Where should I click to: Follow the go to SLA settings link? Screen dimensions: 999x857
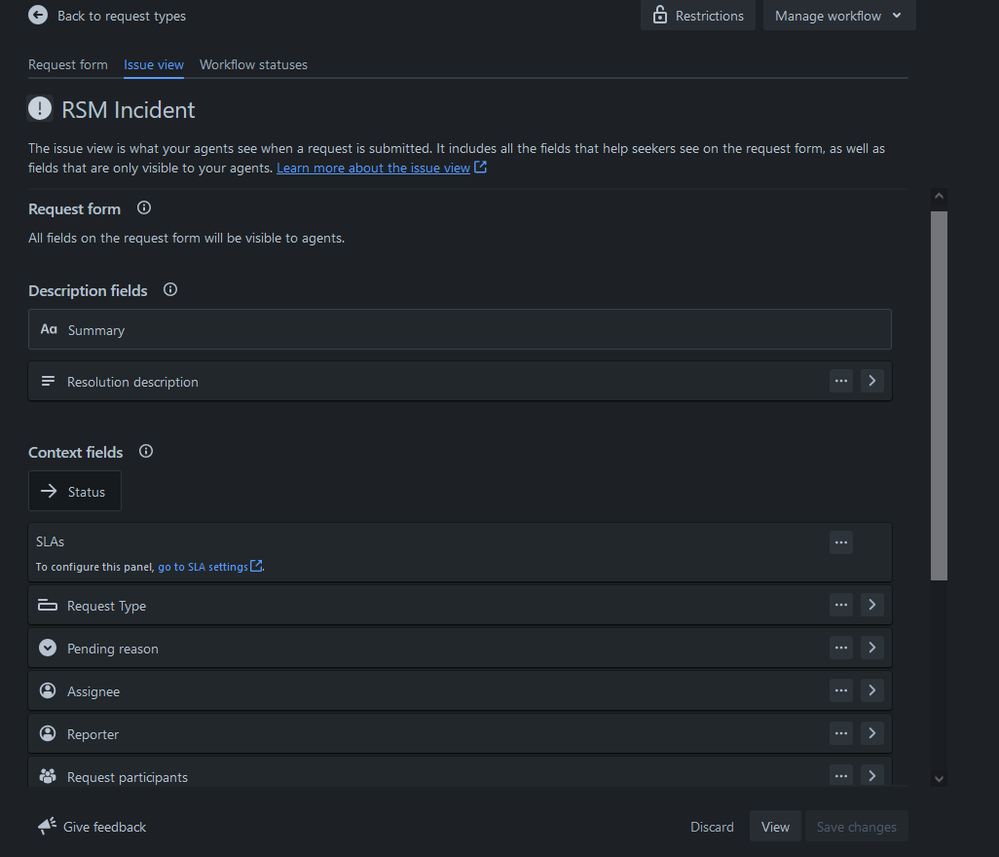coord(203,567)
